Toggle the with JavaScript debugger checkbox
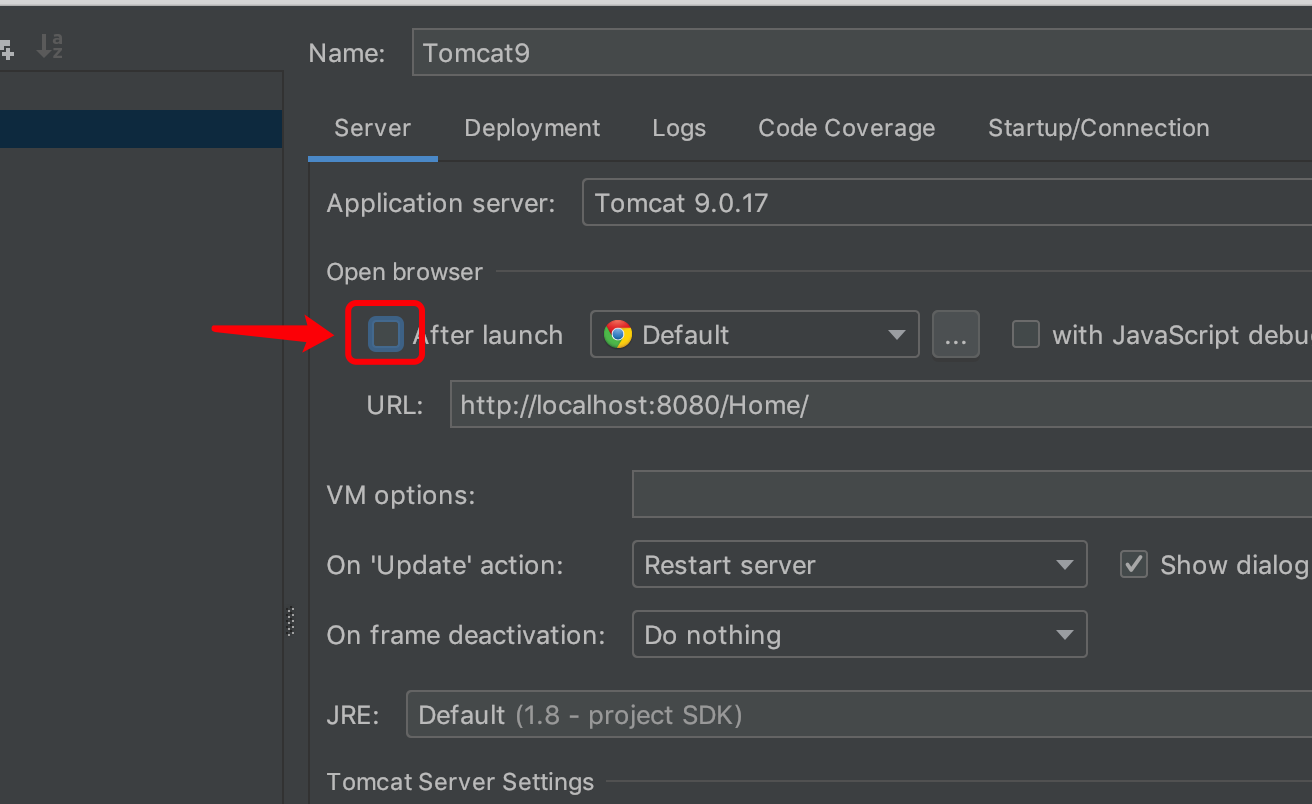The height and width of the screenshot is (804, 1312). click(1026, 334)
